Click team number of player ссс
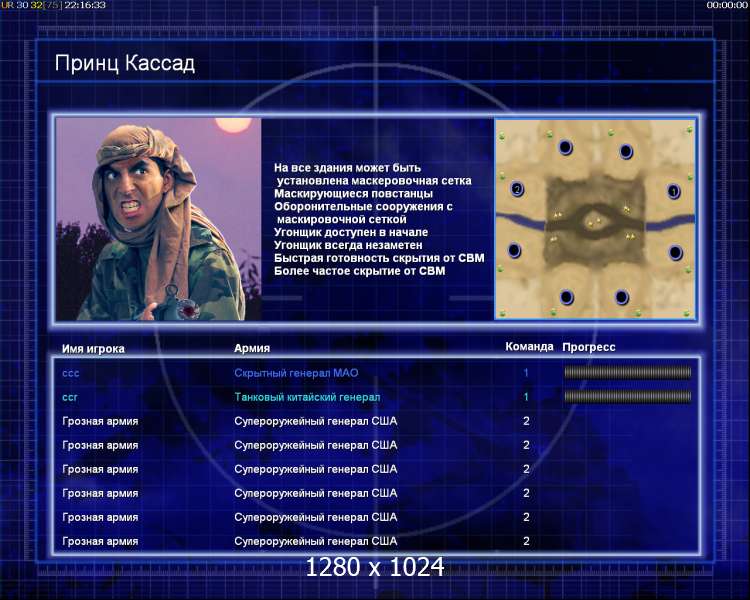This screenshot has width=750, height=600. [526, 373]
